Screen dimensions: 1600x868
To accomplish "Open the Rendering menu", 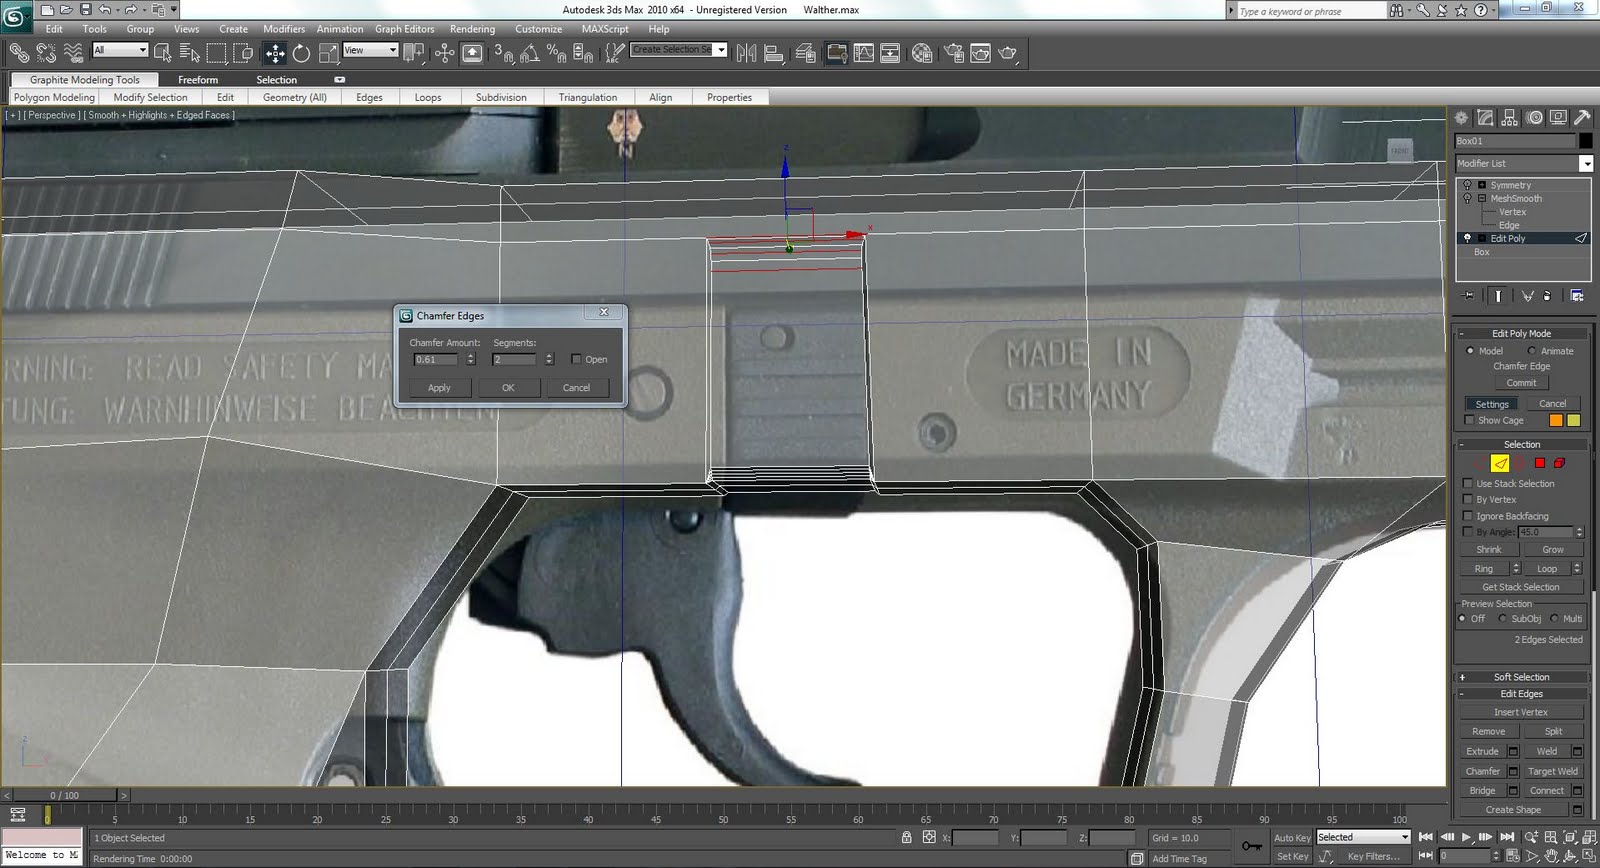I will pyautogui.click(x=472, y=29).
